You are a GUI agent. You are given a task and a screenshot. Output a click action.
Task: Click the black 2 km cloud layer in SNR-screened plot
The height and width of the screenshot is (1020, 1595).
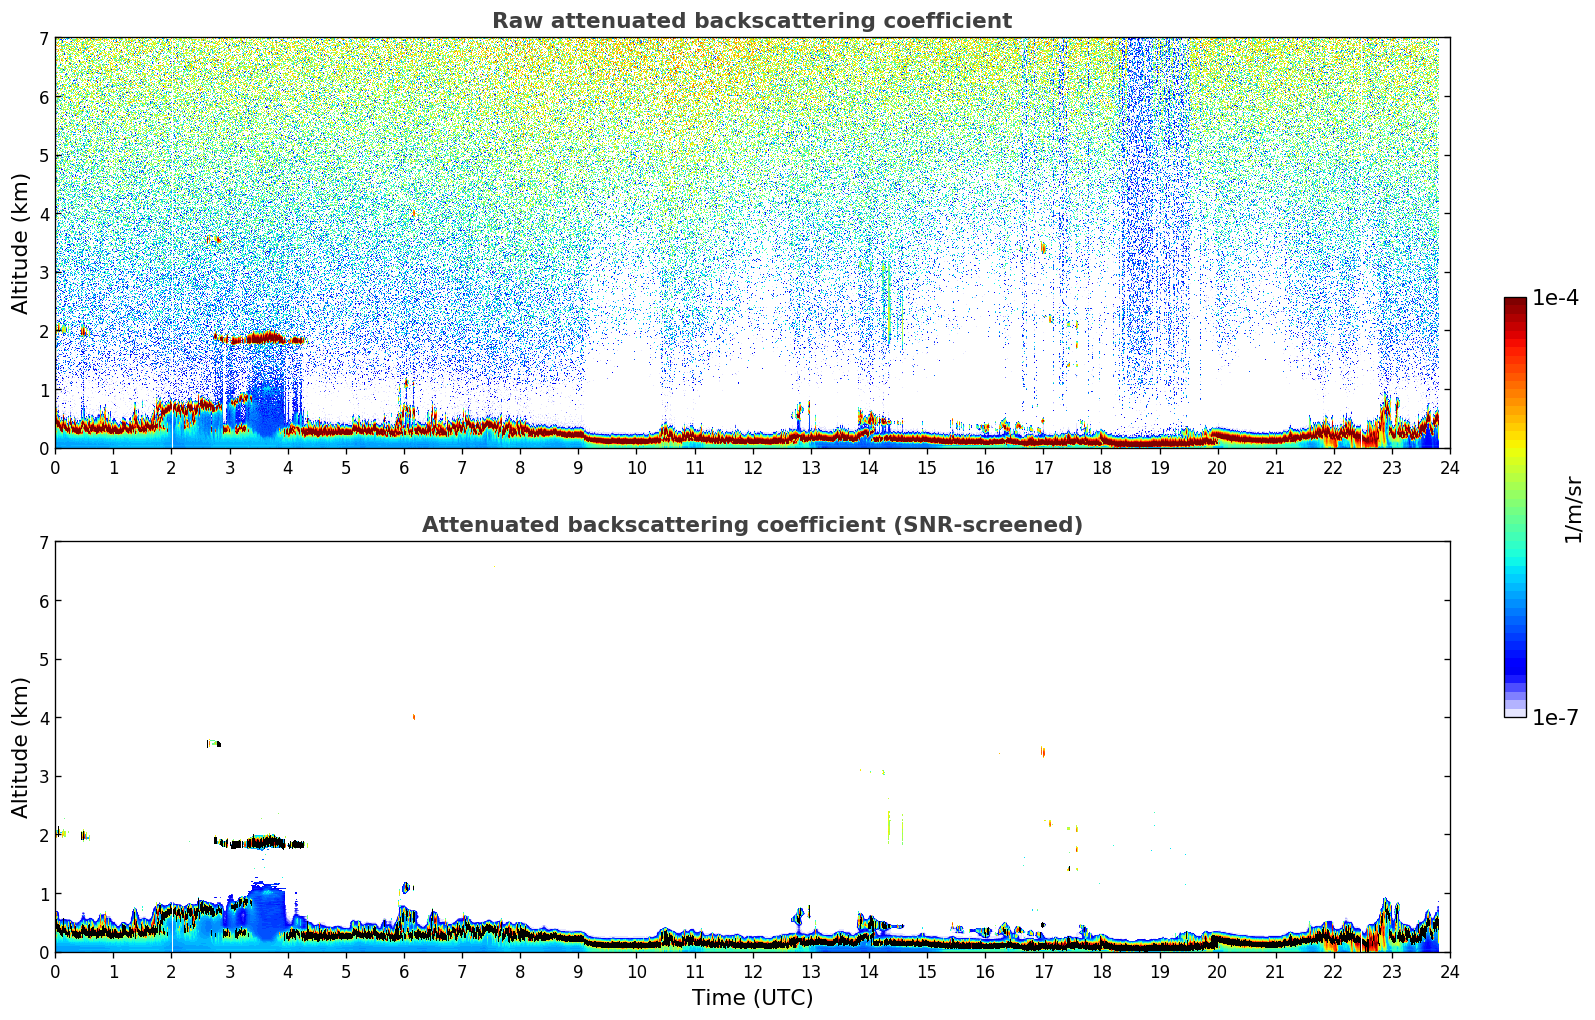[259, 843]
